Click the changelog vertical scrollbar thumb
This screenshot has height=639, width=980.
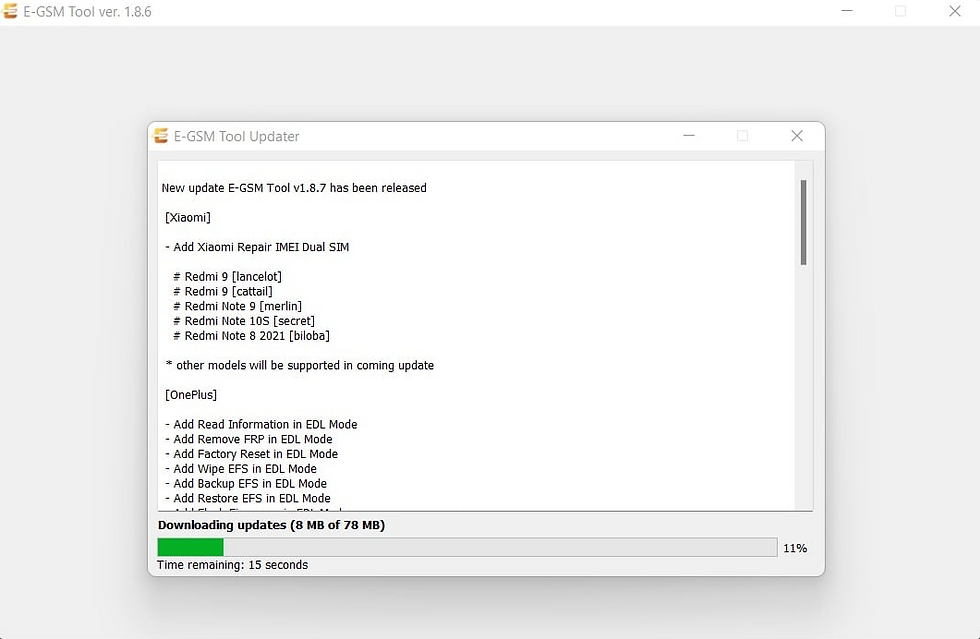tap(803, 222)
